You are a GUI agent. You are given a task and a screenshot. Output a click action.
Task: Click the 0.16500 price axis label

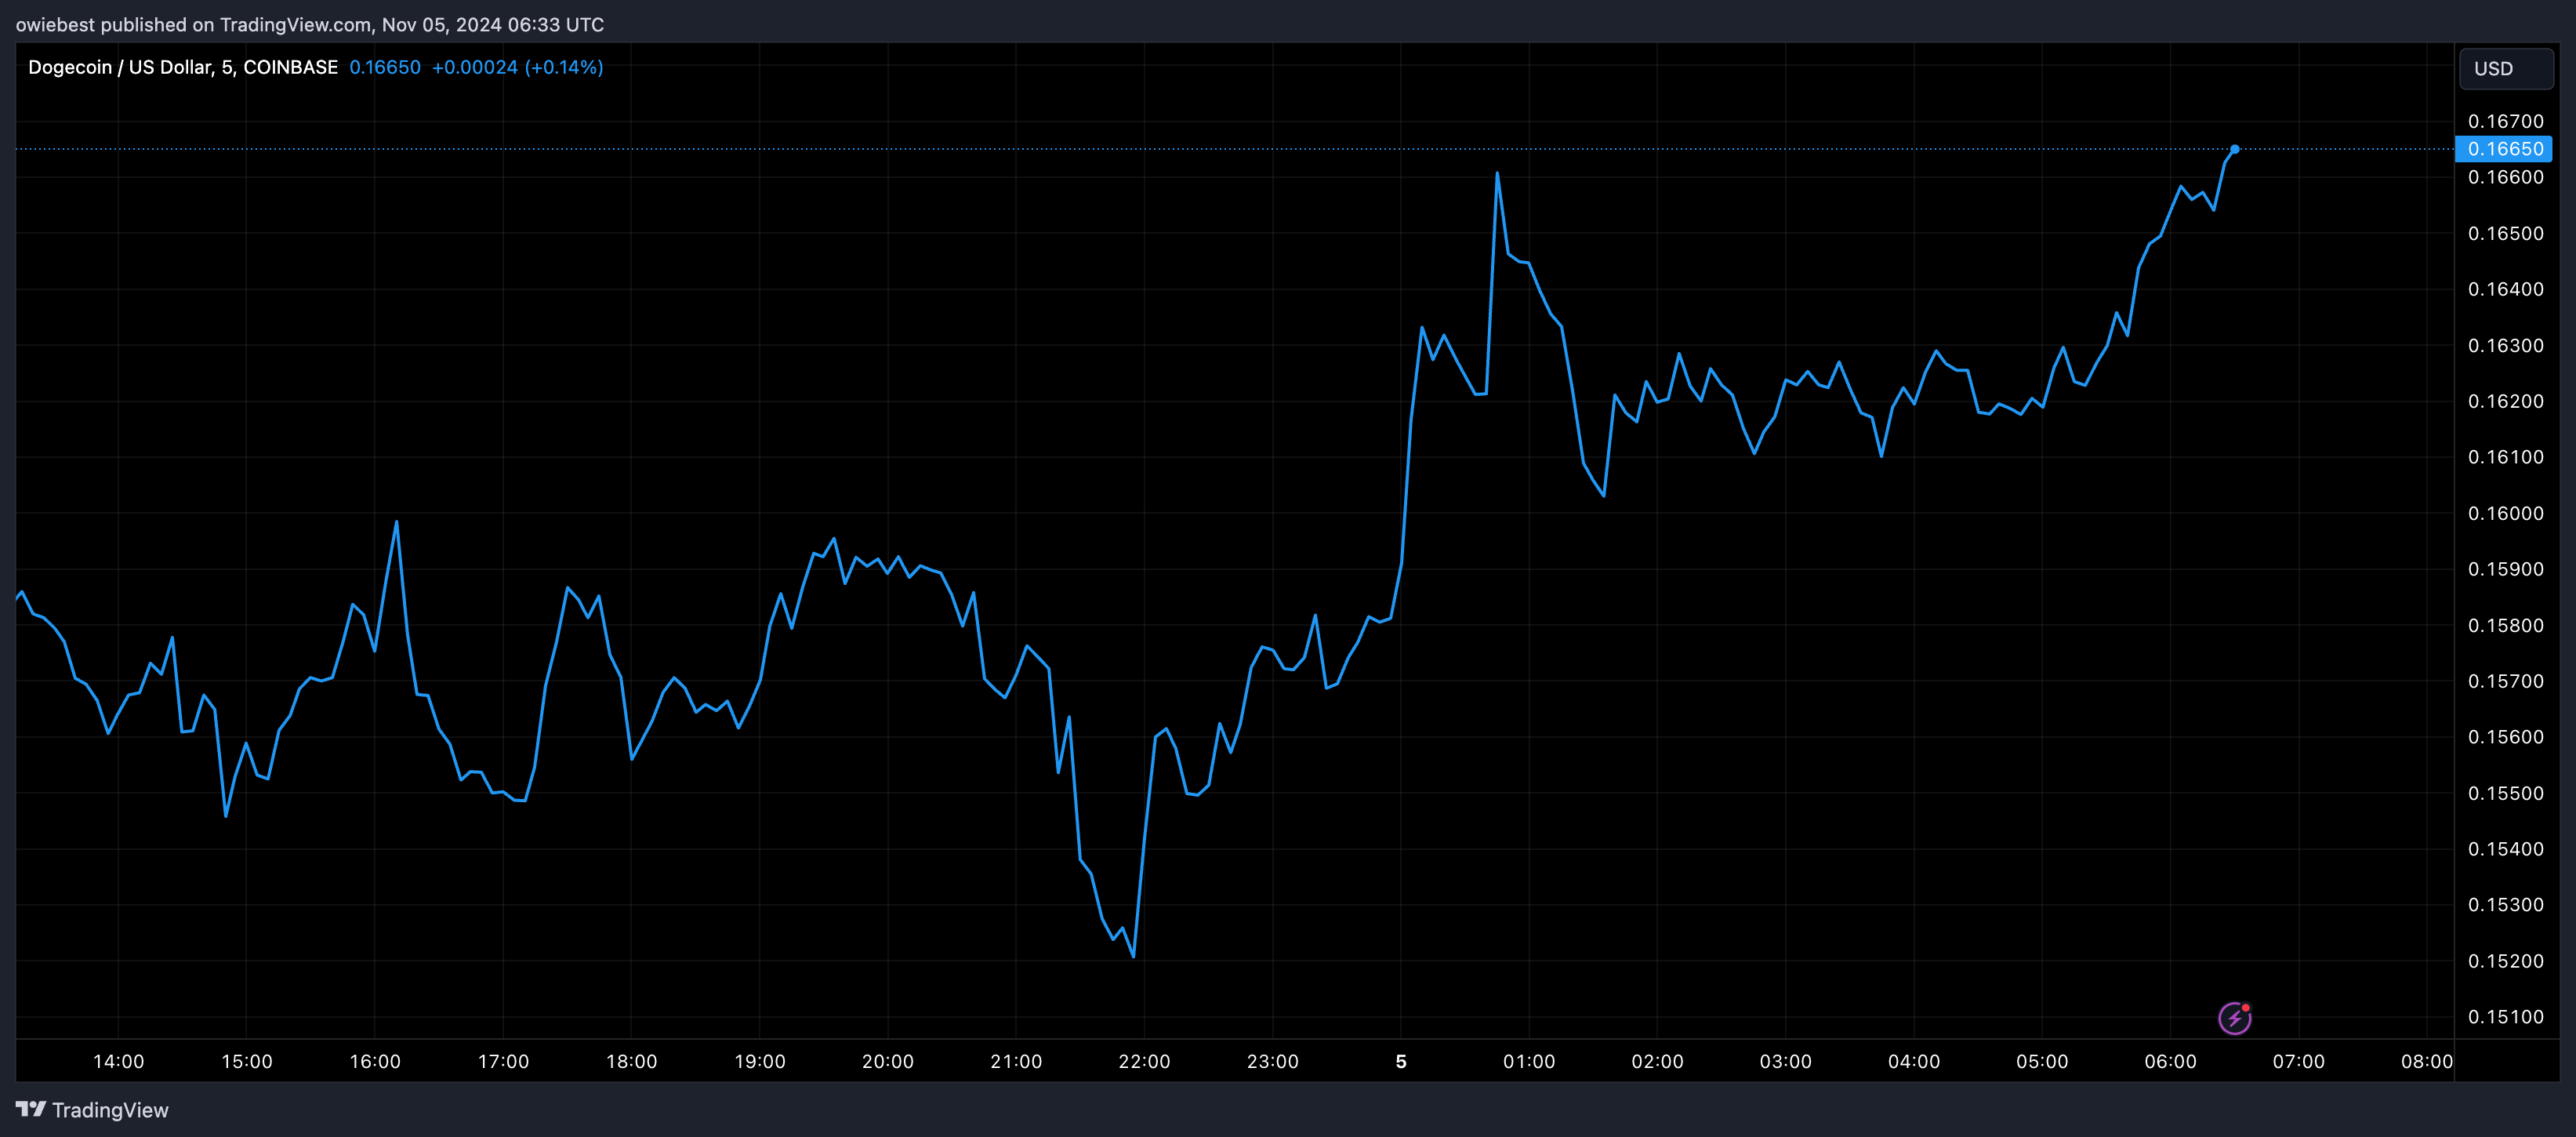(2505, 233)
